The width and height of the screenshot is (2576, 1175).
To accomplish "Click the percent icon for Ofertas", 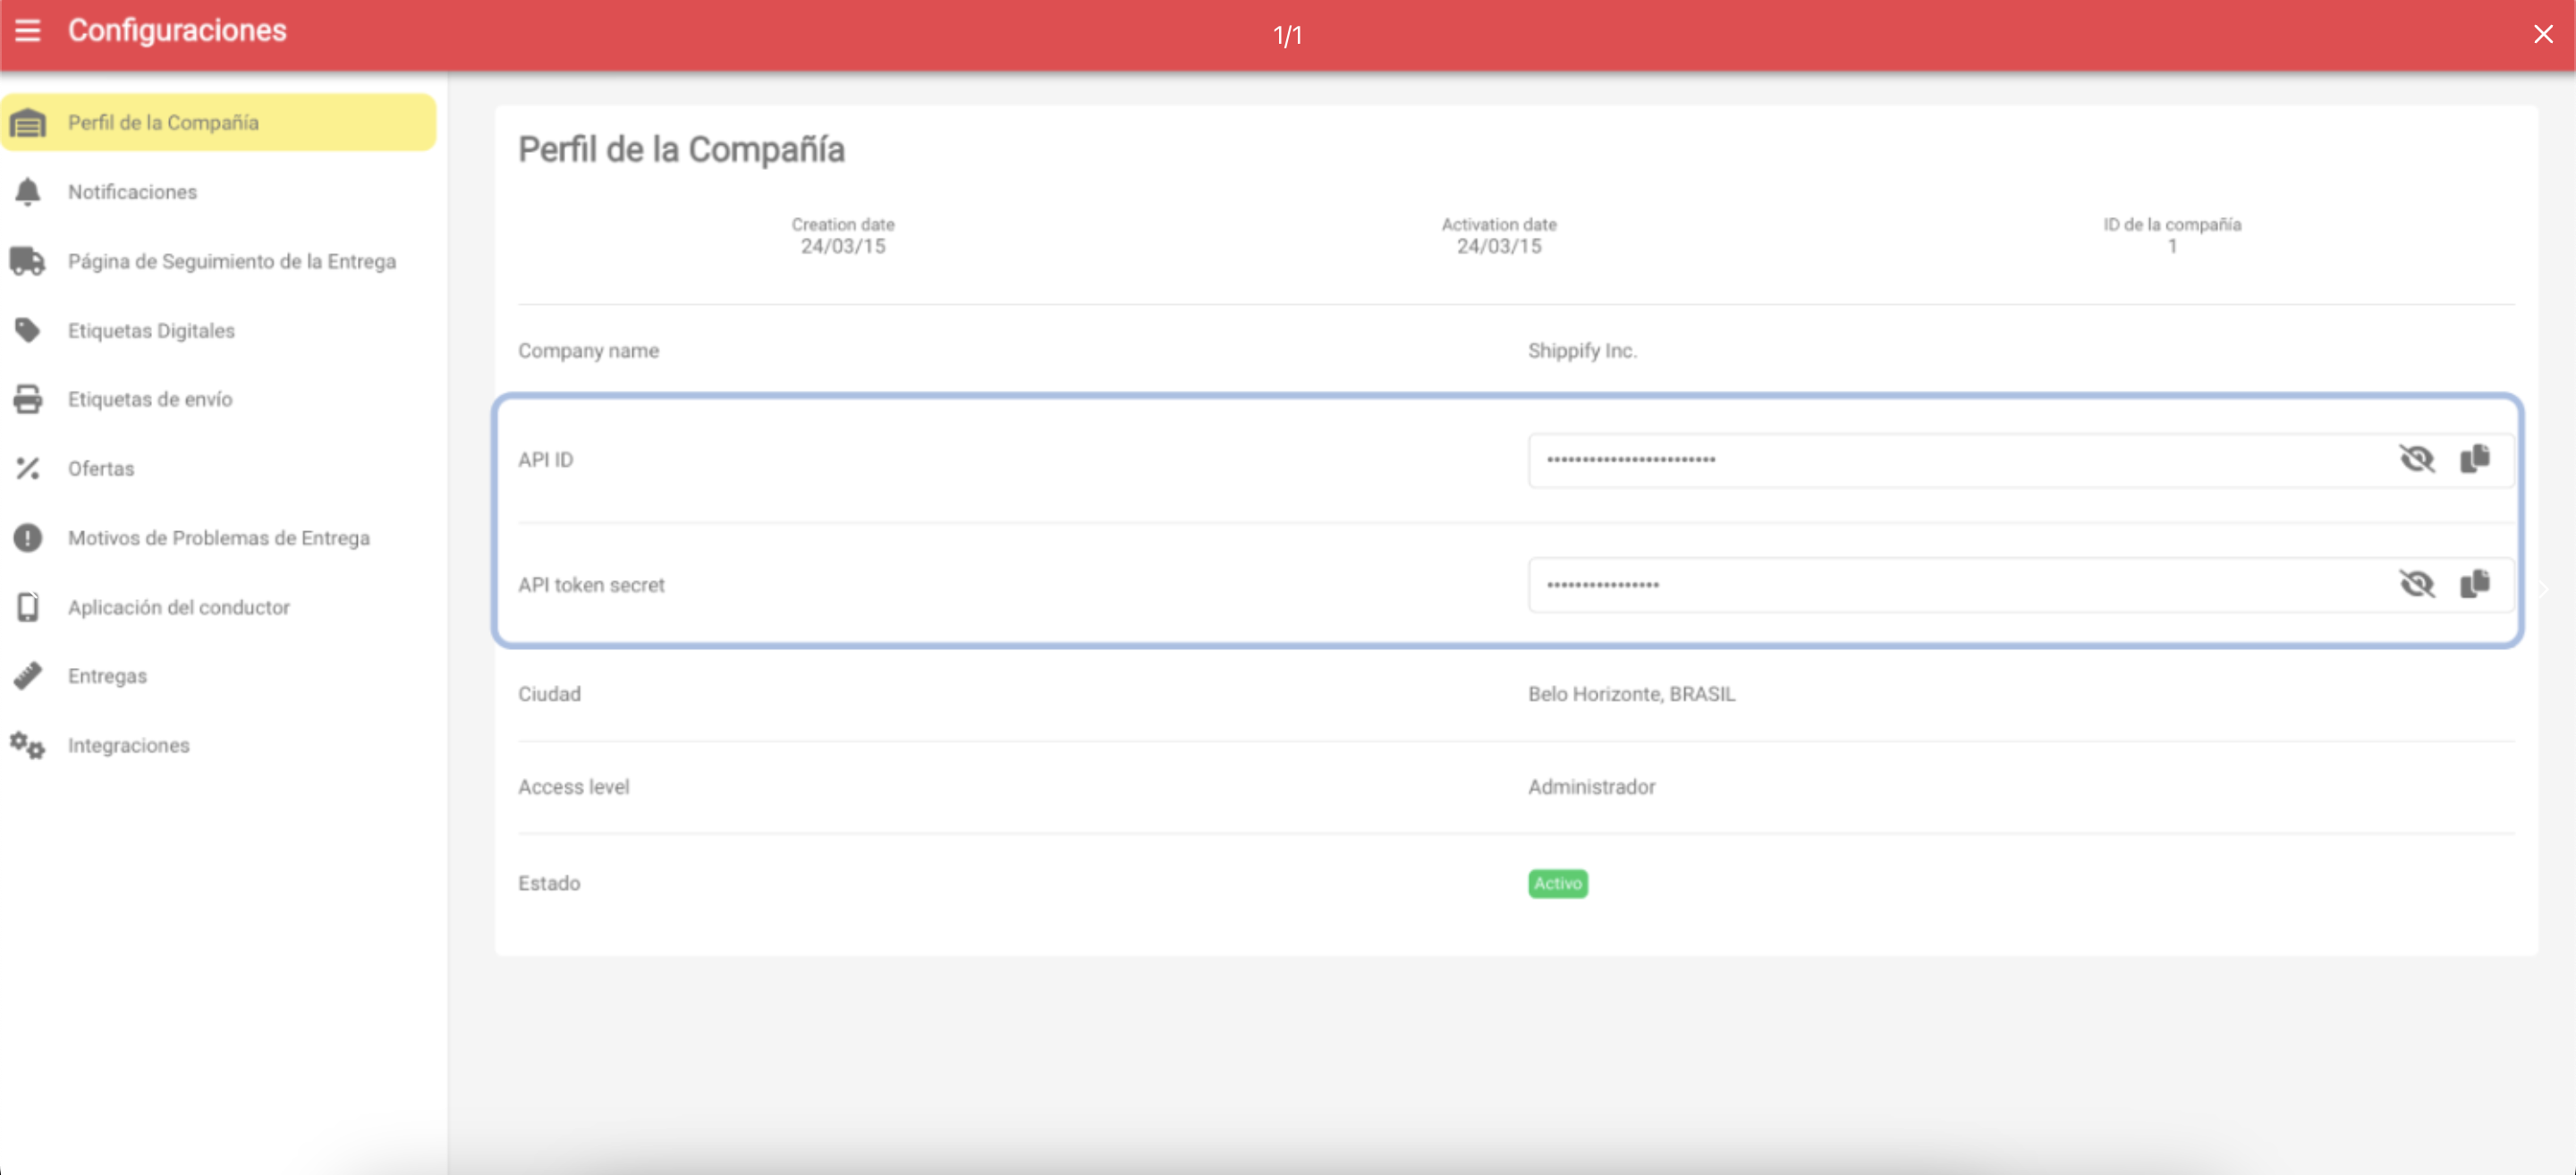I will 28,468.
